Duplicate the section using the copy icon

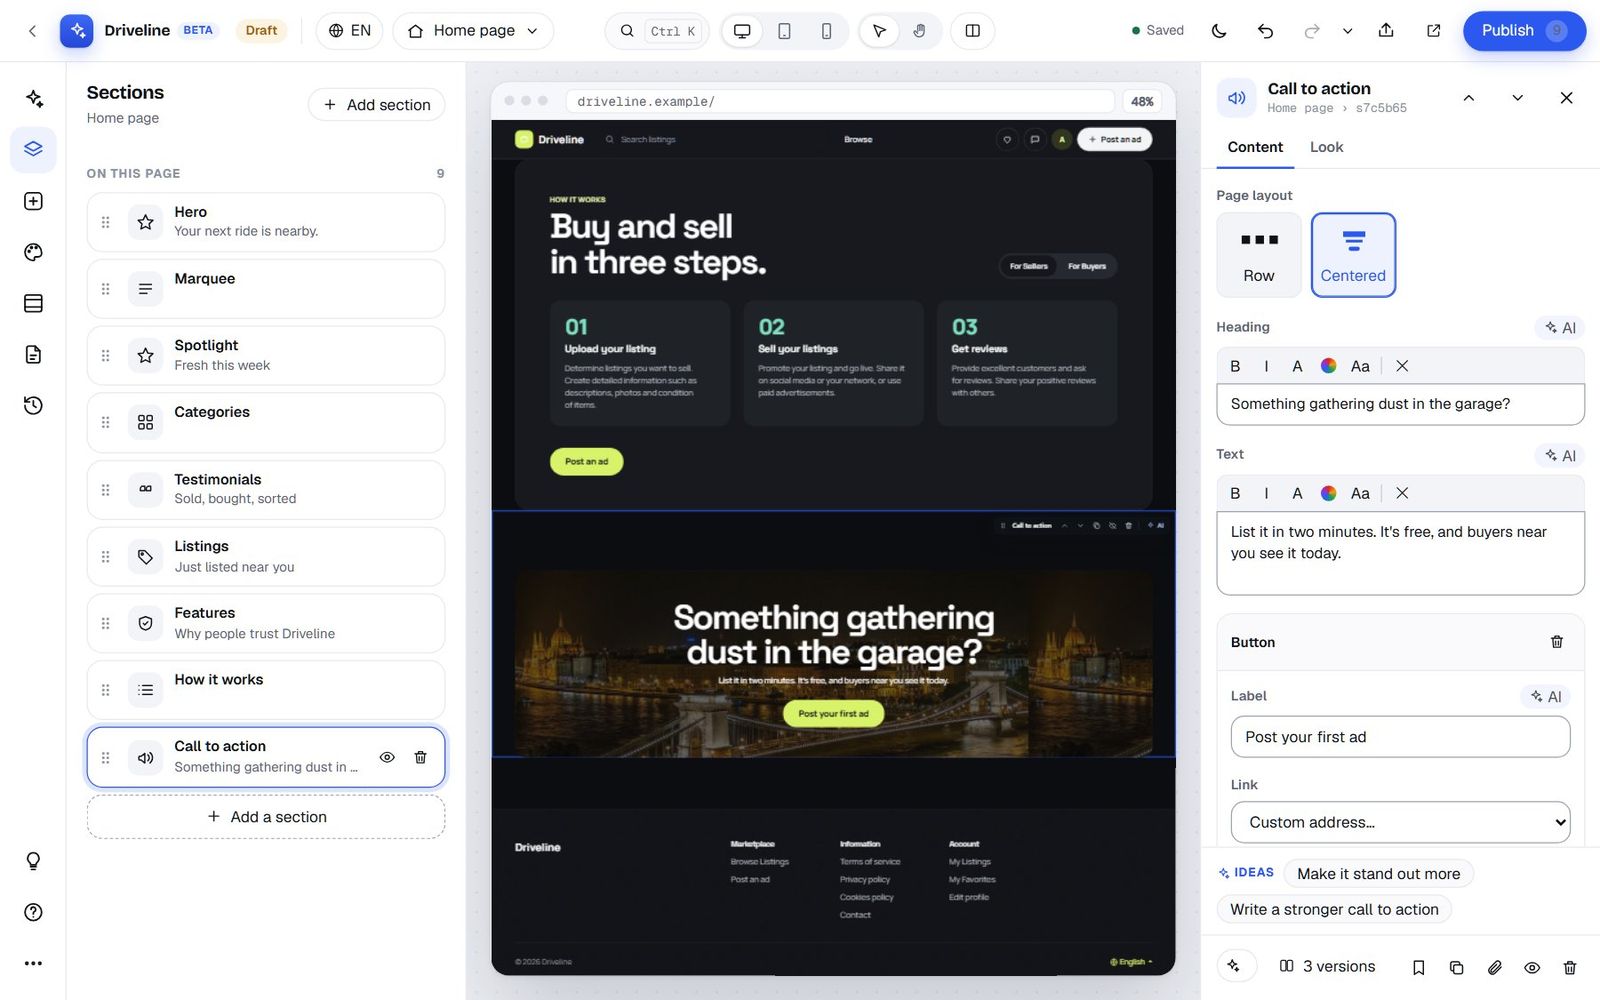[1456, 967]
